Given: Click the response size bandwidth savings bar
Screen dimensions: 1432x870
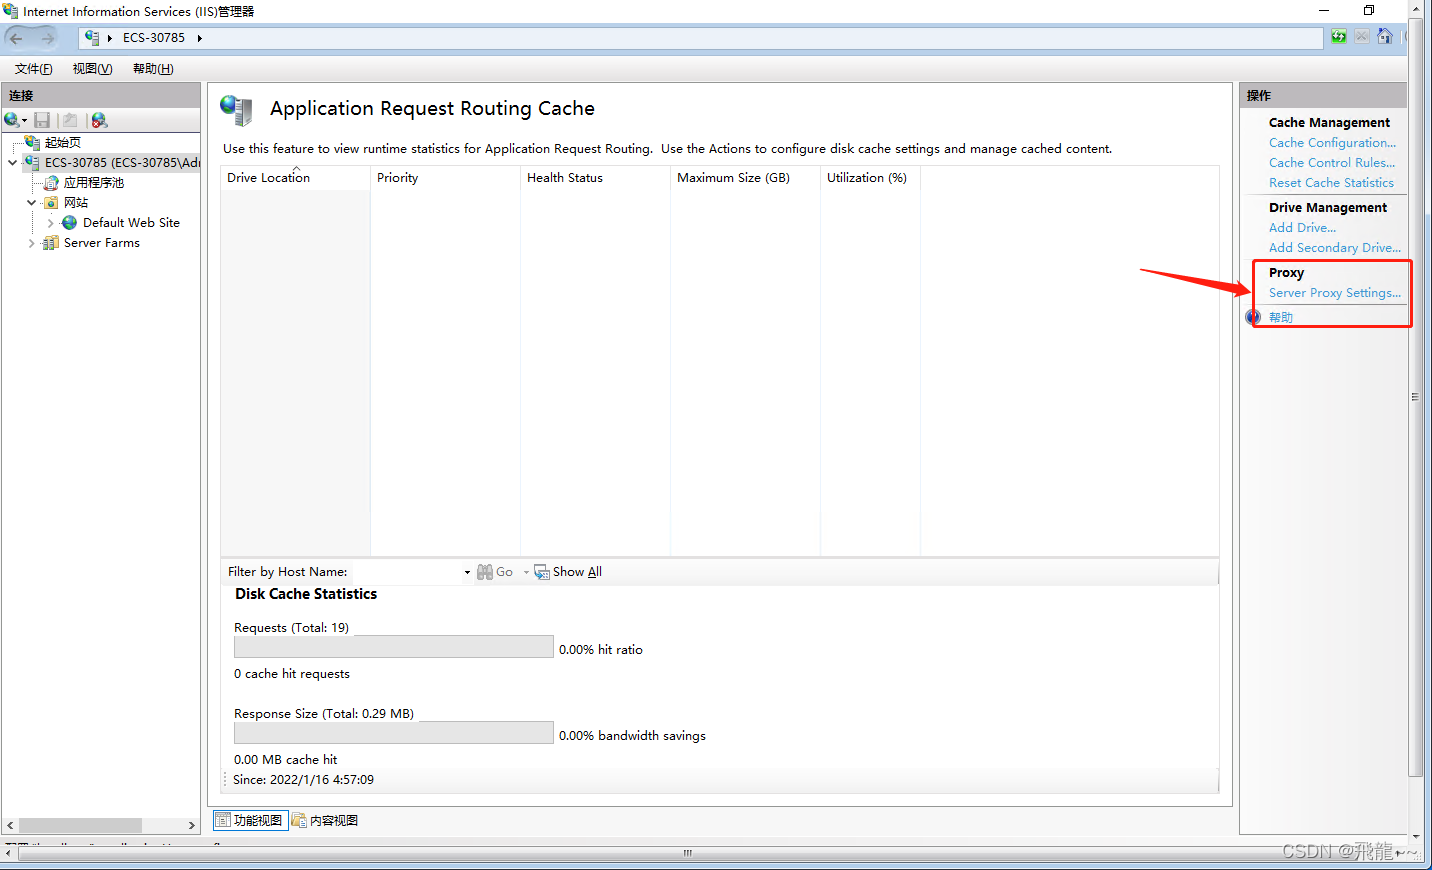Looking at the screenshot, I should [x=393, y=733].
